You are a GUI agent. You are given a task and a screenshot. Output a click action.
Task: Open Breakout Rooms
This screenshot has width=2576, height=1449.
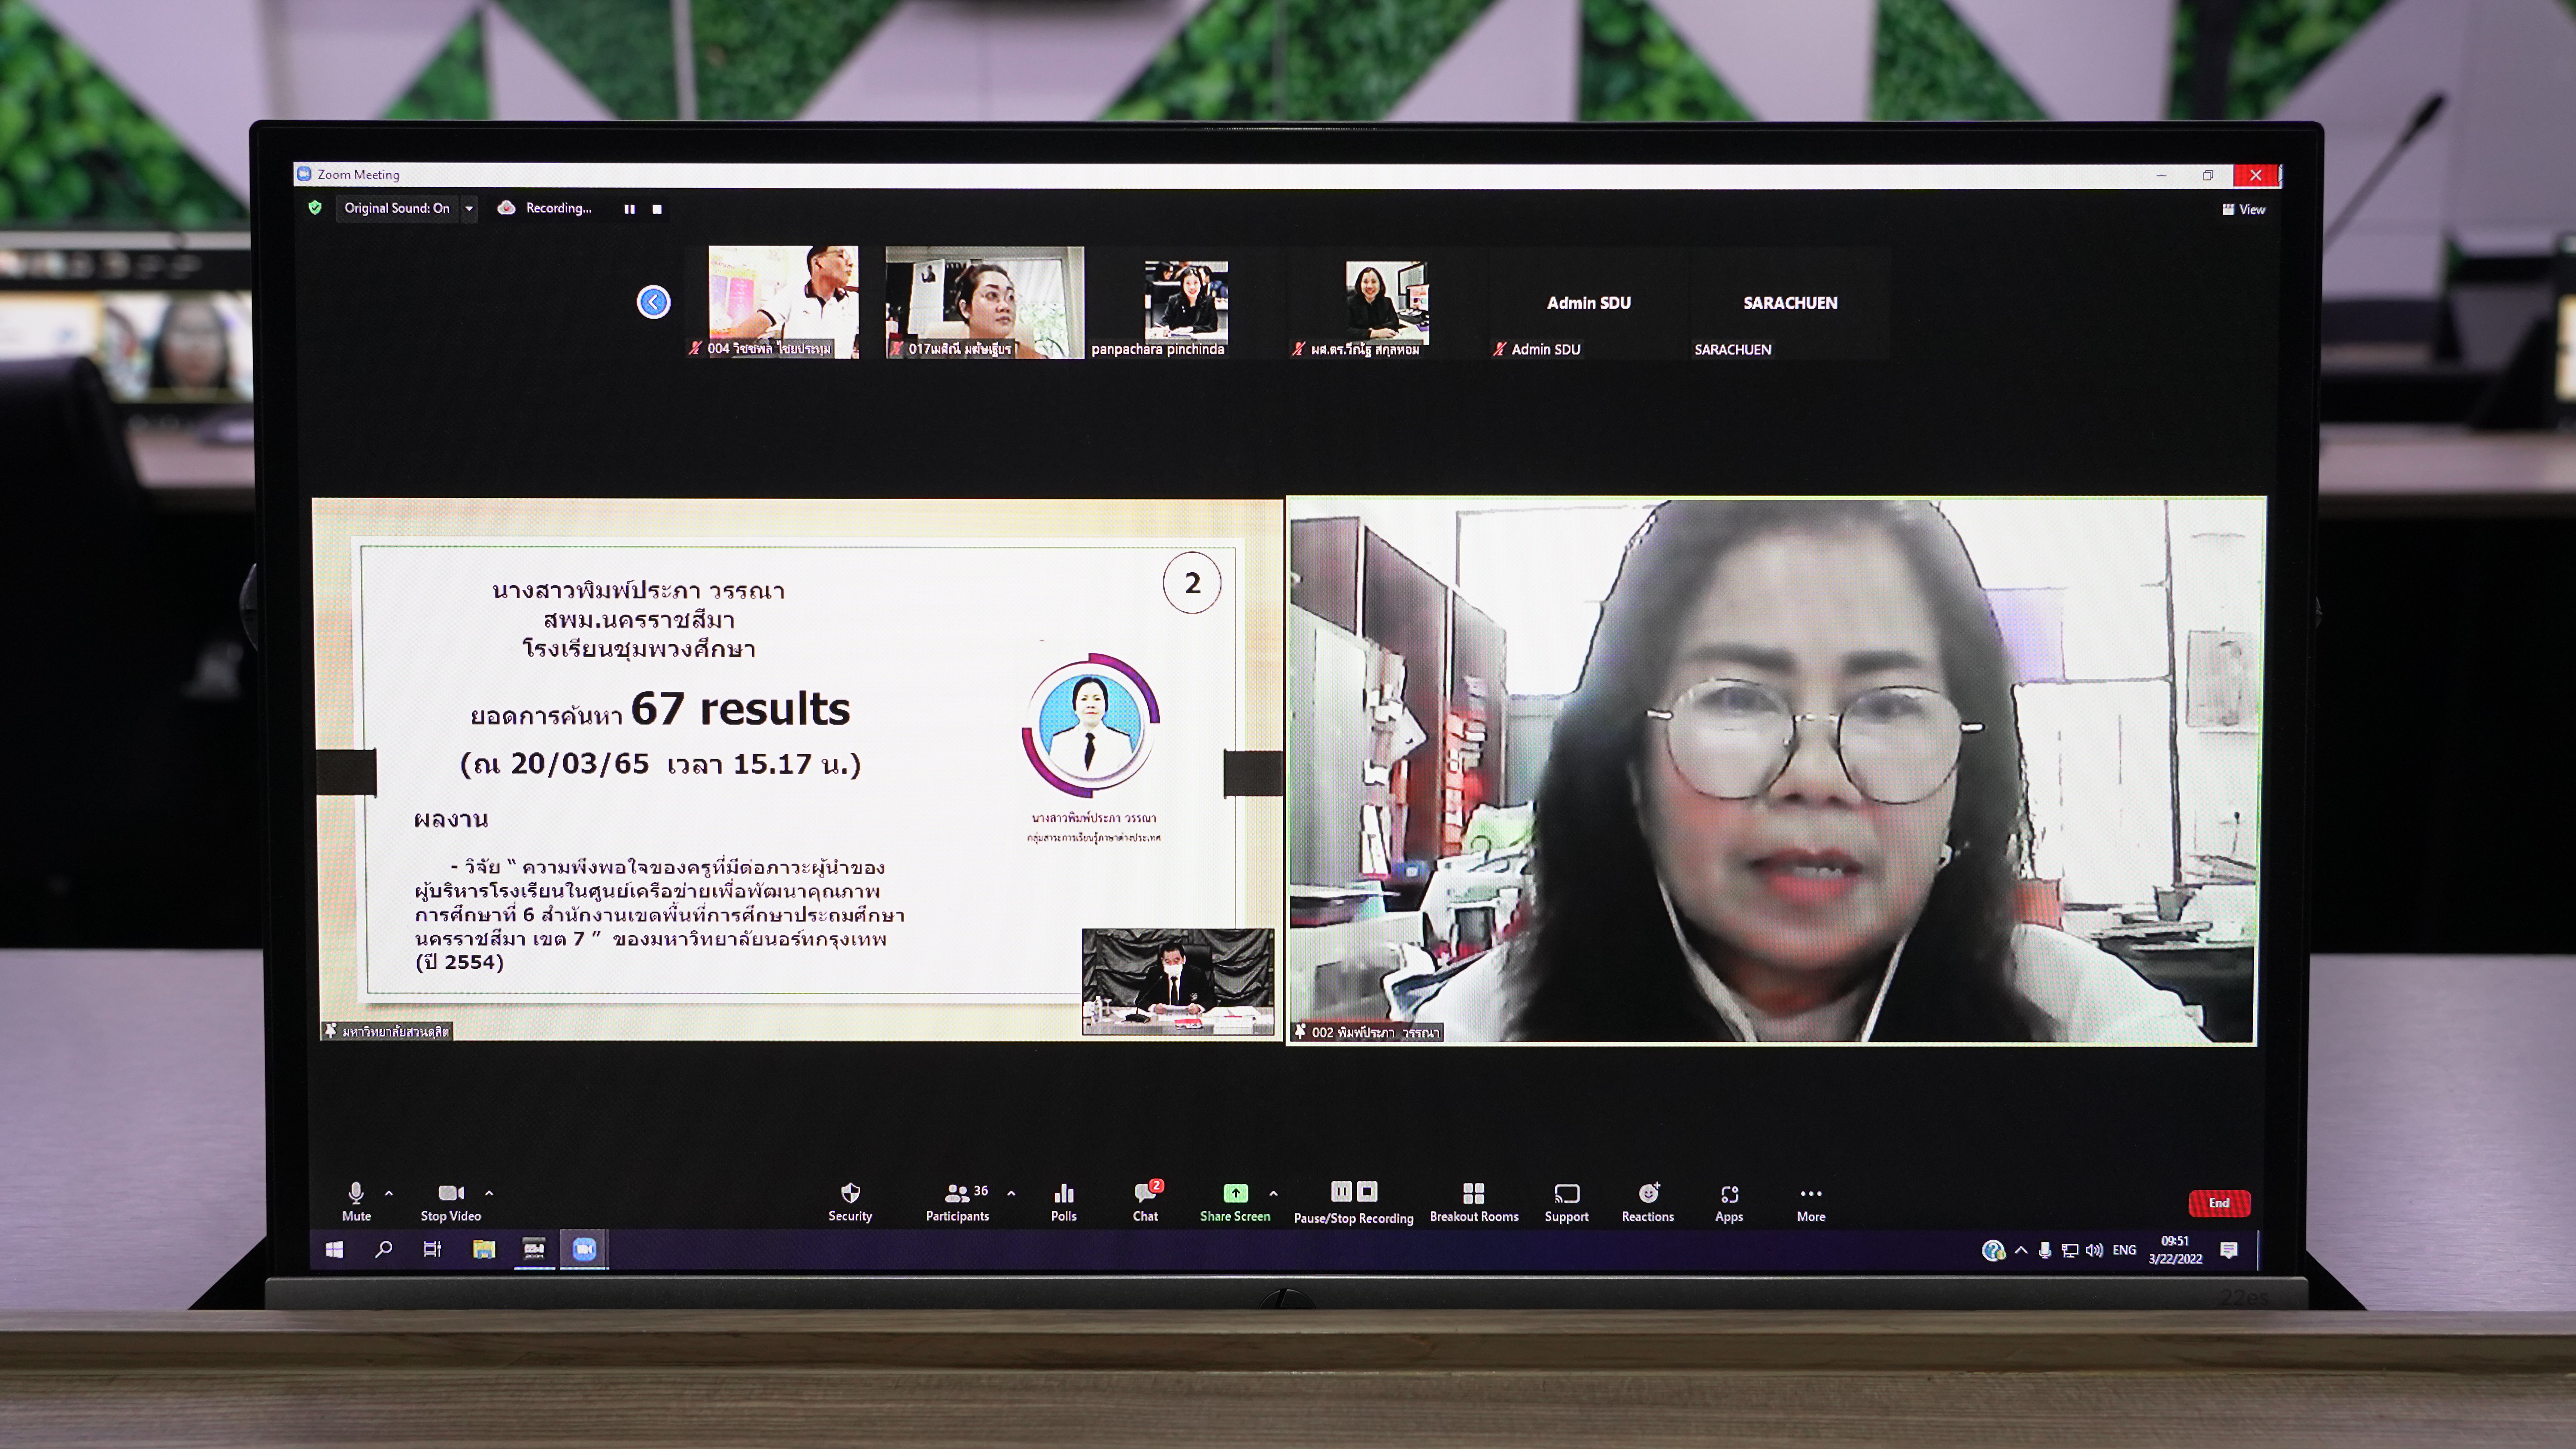pyautogui.click(x=1473, y=1200)
